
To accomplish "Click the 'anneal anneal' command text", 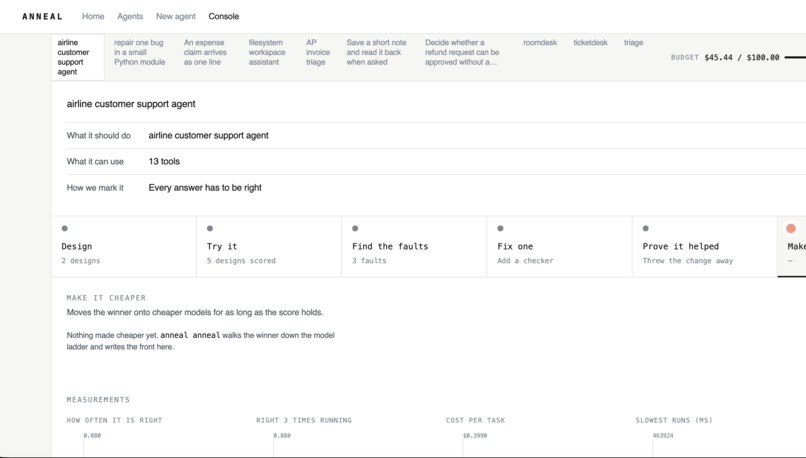I will pyautogui.click(x=190, y=335).
